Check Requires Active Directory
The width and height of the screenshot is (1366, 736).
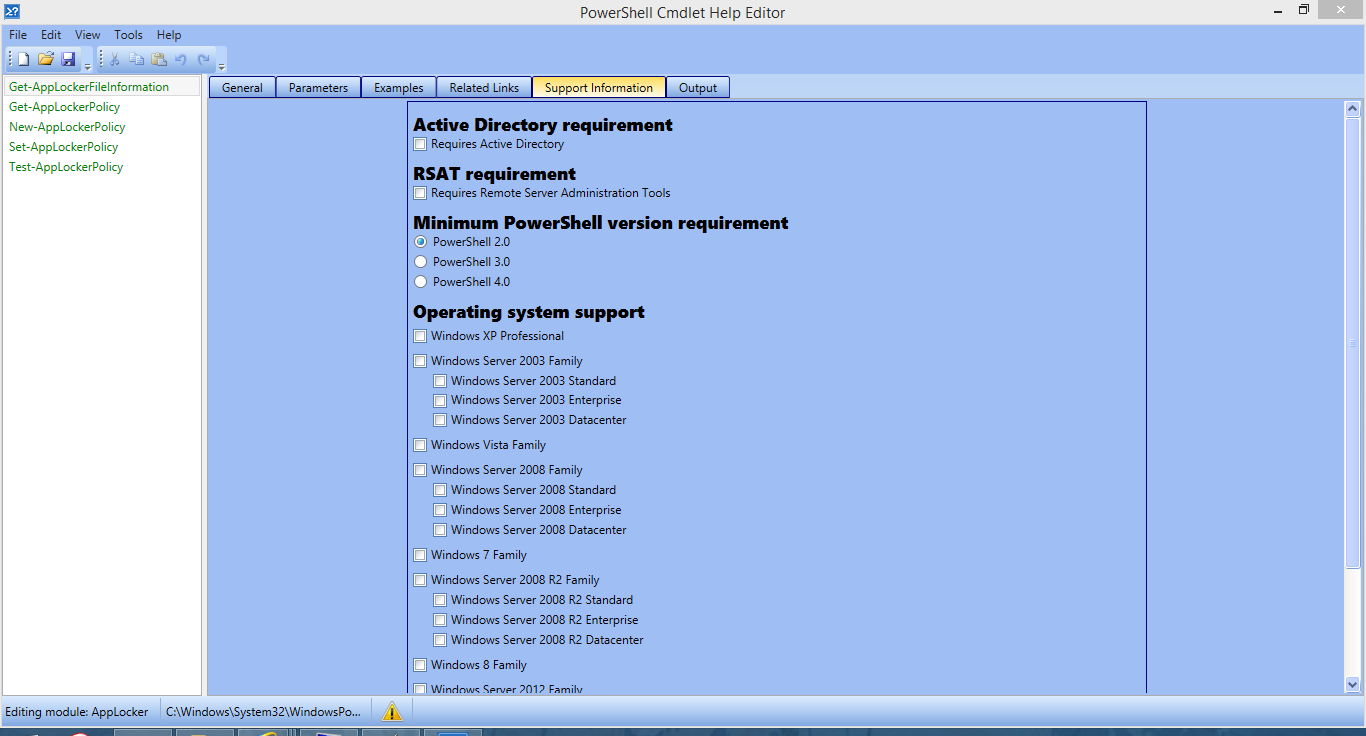pos(420,144)
